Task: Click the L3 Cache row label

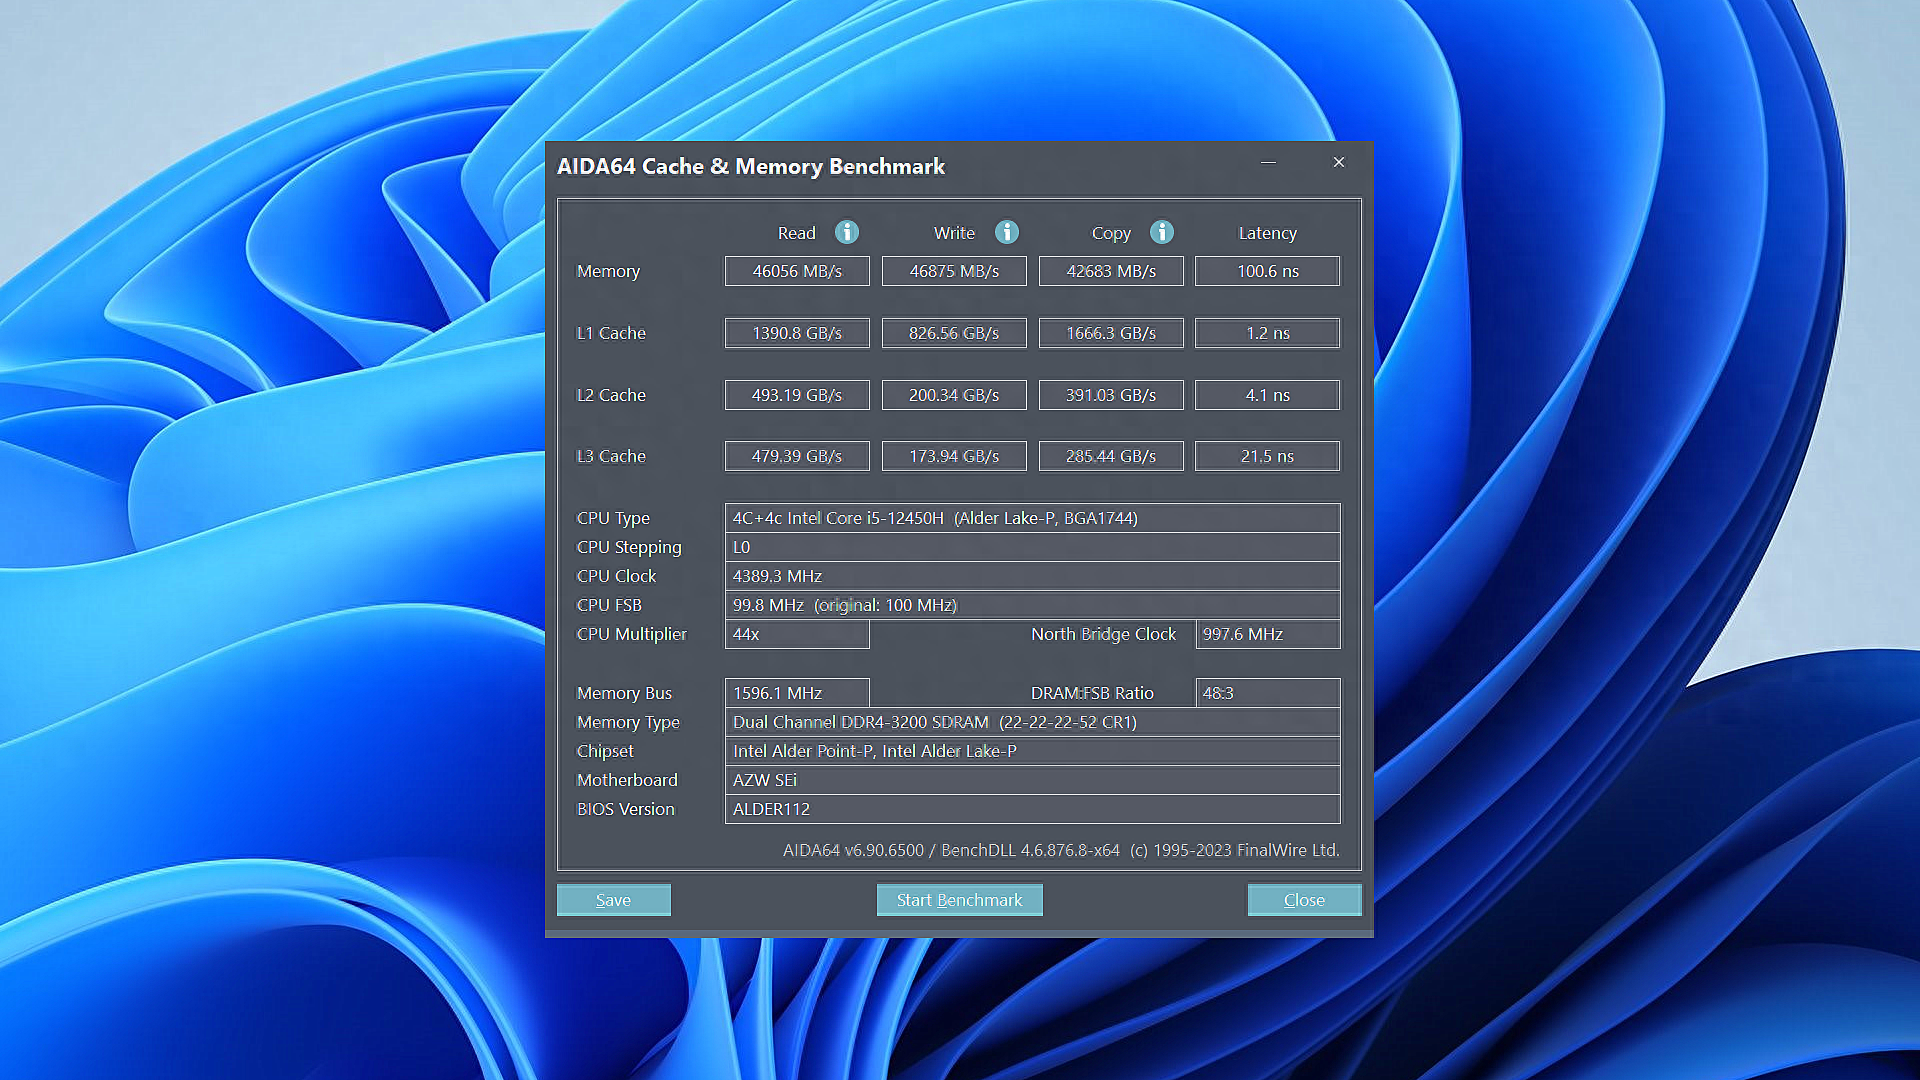Action: tap(611, 456)
